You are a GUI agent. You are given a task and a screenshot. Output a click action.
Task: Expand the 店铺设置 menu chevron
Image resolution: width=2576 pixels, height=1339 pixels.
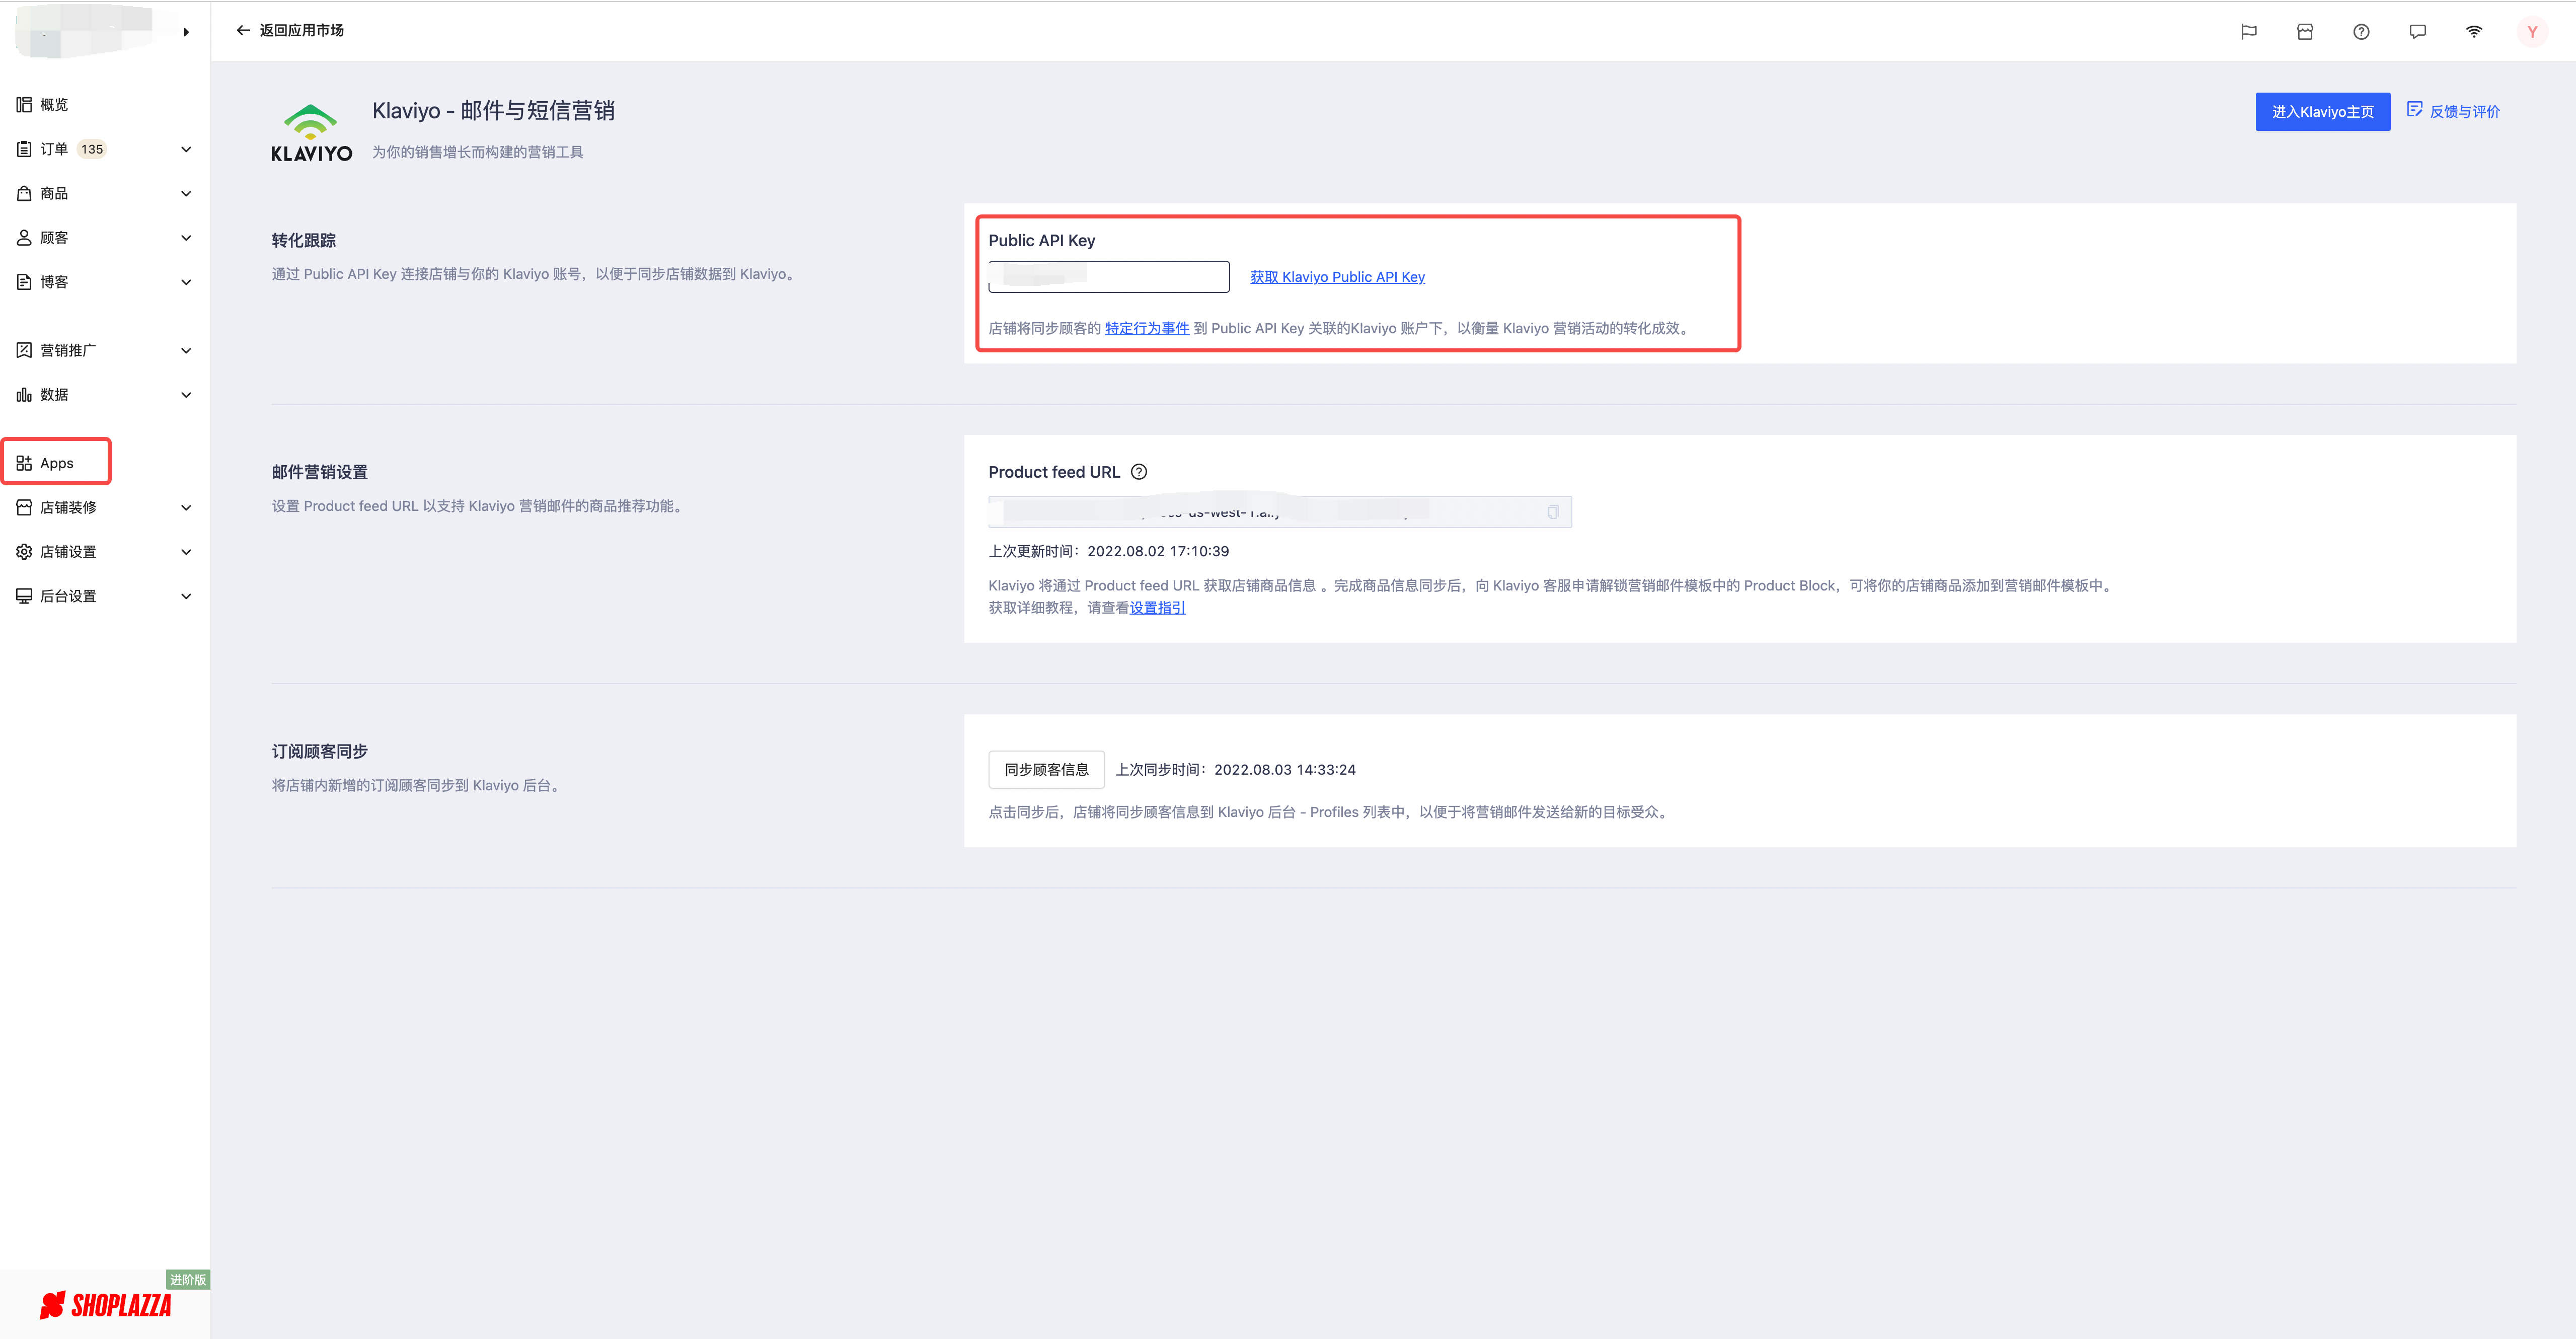[x=186, y=552]
